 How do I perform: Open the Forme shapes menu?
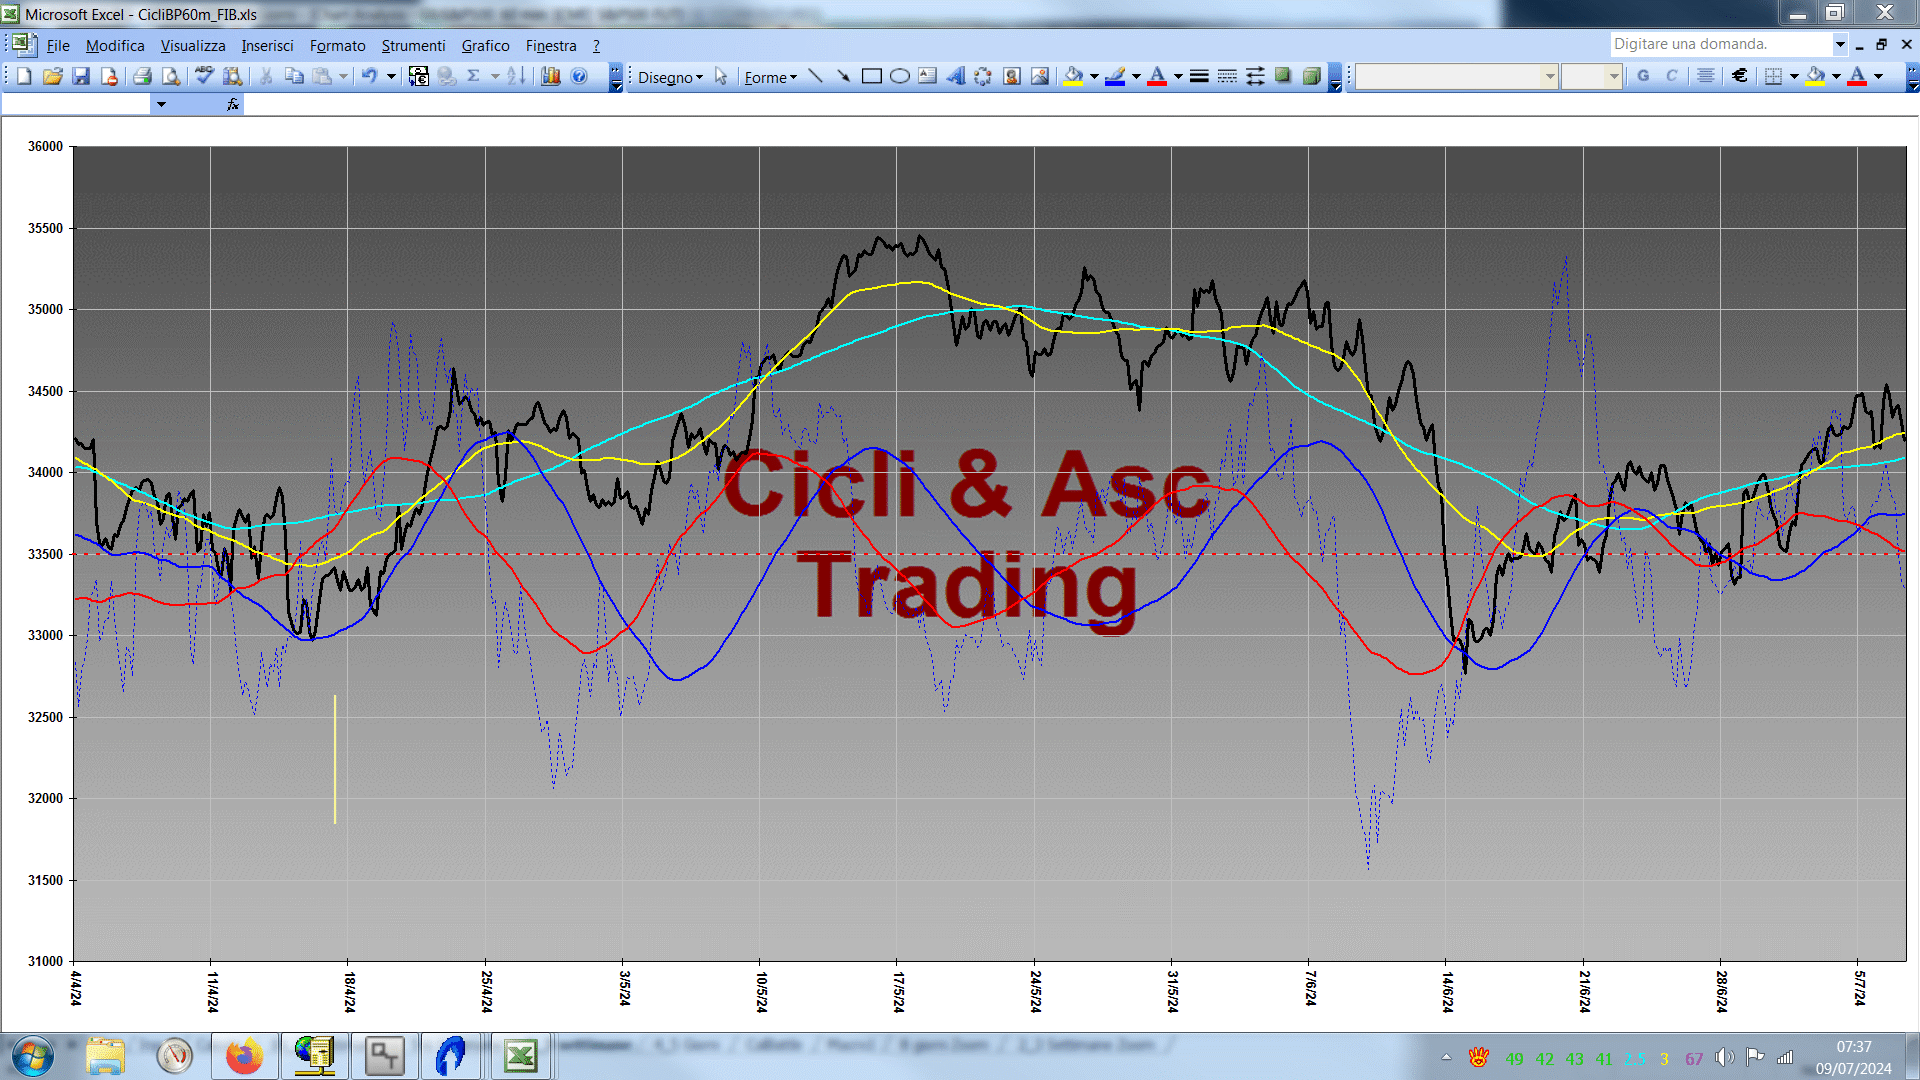click(770, 77)
